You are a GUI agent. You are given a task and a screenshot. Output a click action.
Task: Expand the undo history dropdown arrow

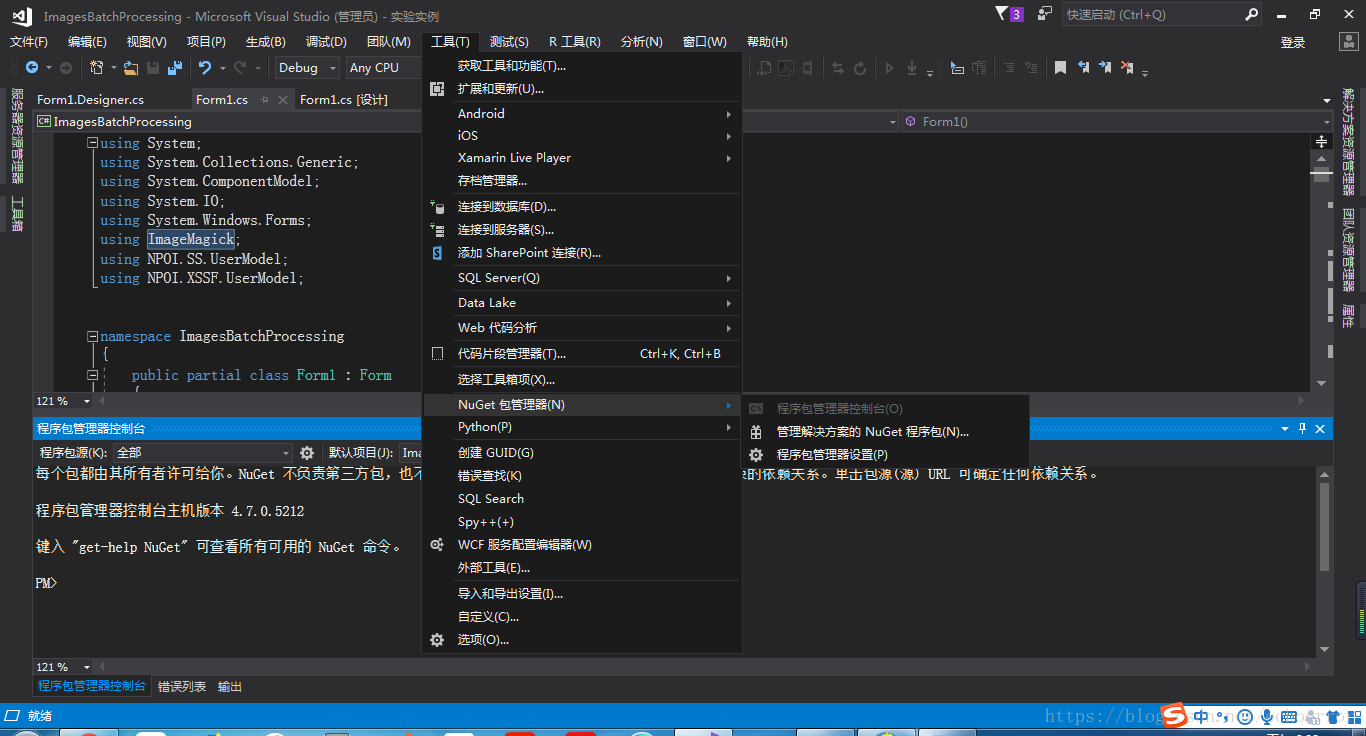point(222,68)
